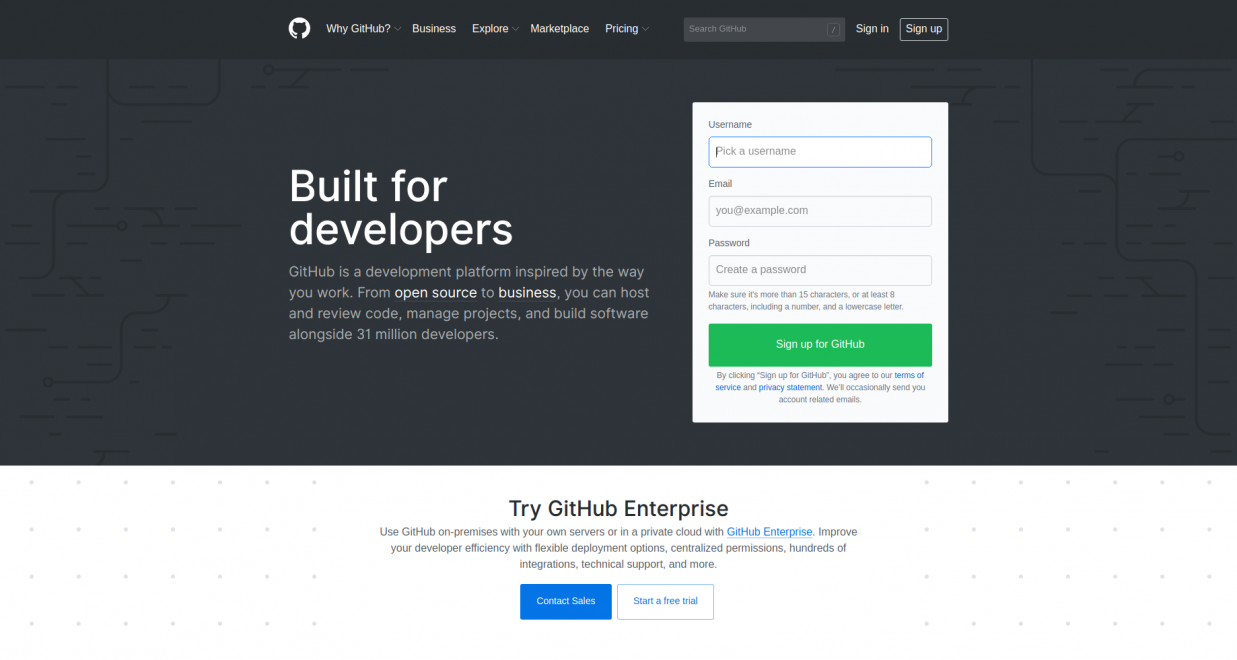Image resolution: width=1237 pixels, height=660 pixels.
Task: Click the Username label
Action: coord(730,125)
